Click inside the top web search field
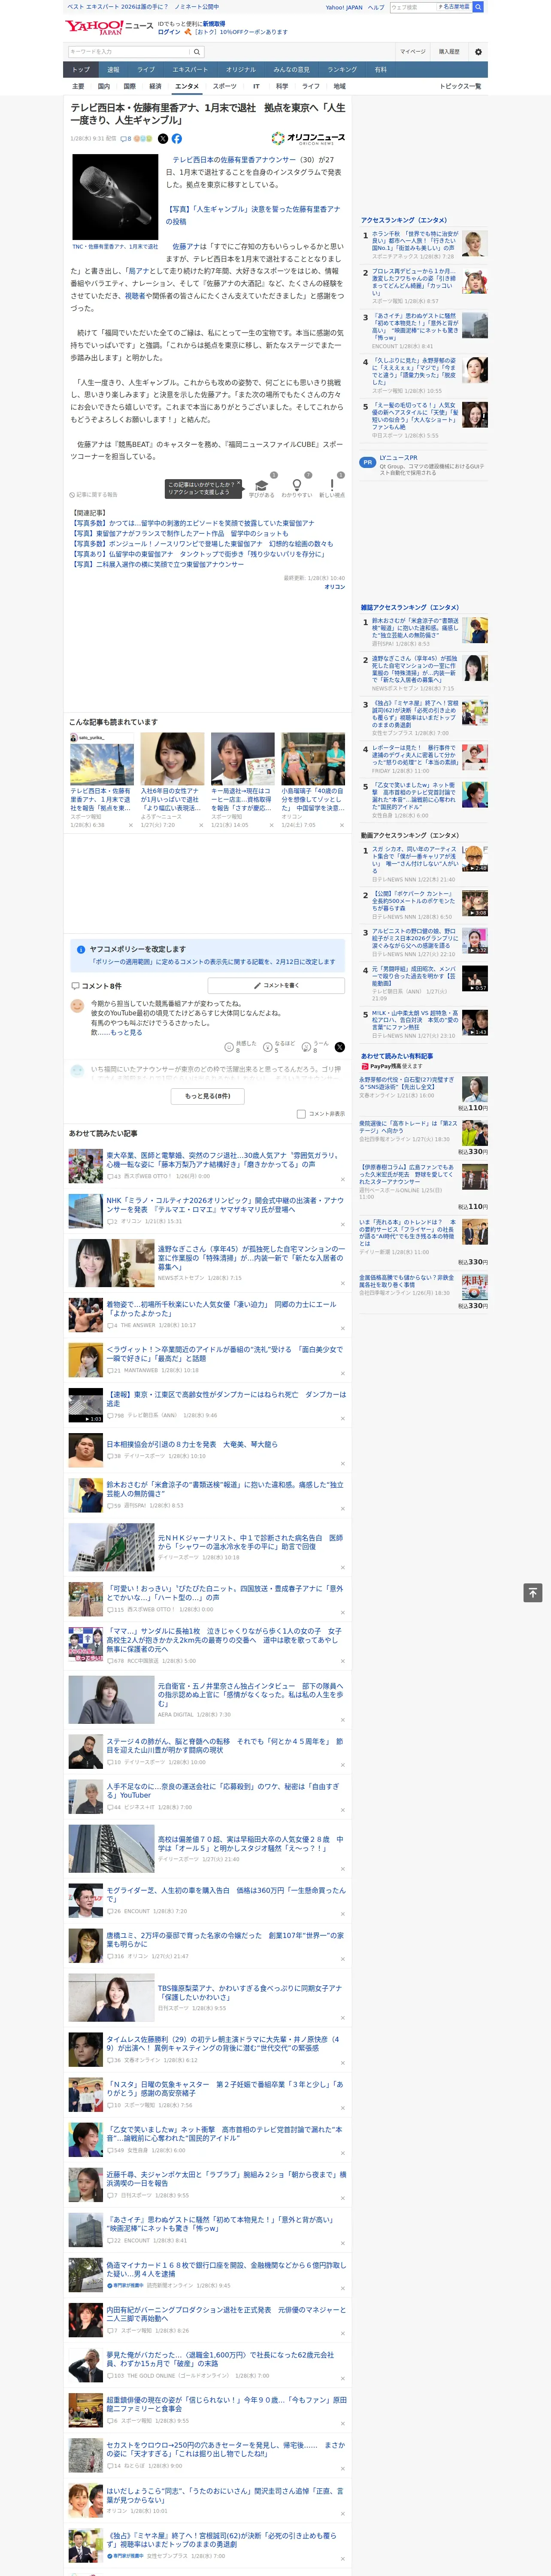This screenshot has width=551, height=2576. pyautogui.click(x=412, y=7)
